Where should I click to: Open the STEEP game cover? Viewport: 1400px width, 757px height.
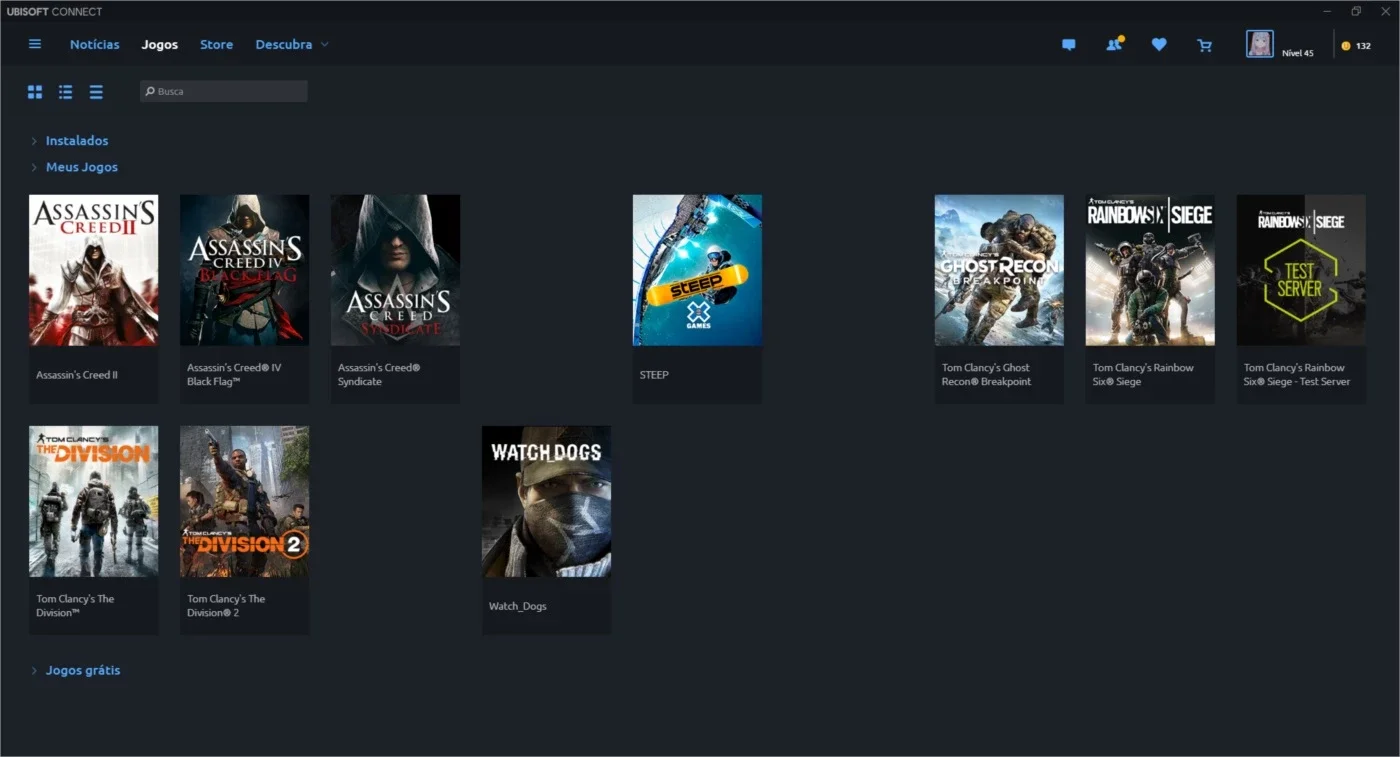[697, 270]
